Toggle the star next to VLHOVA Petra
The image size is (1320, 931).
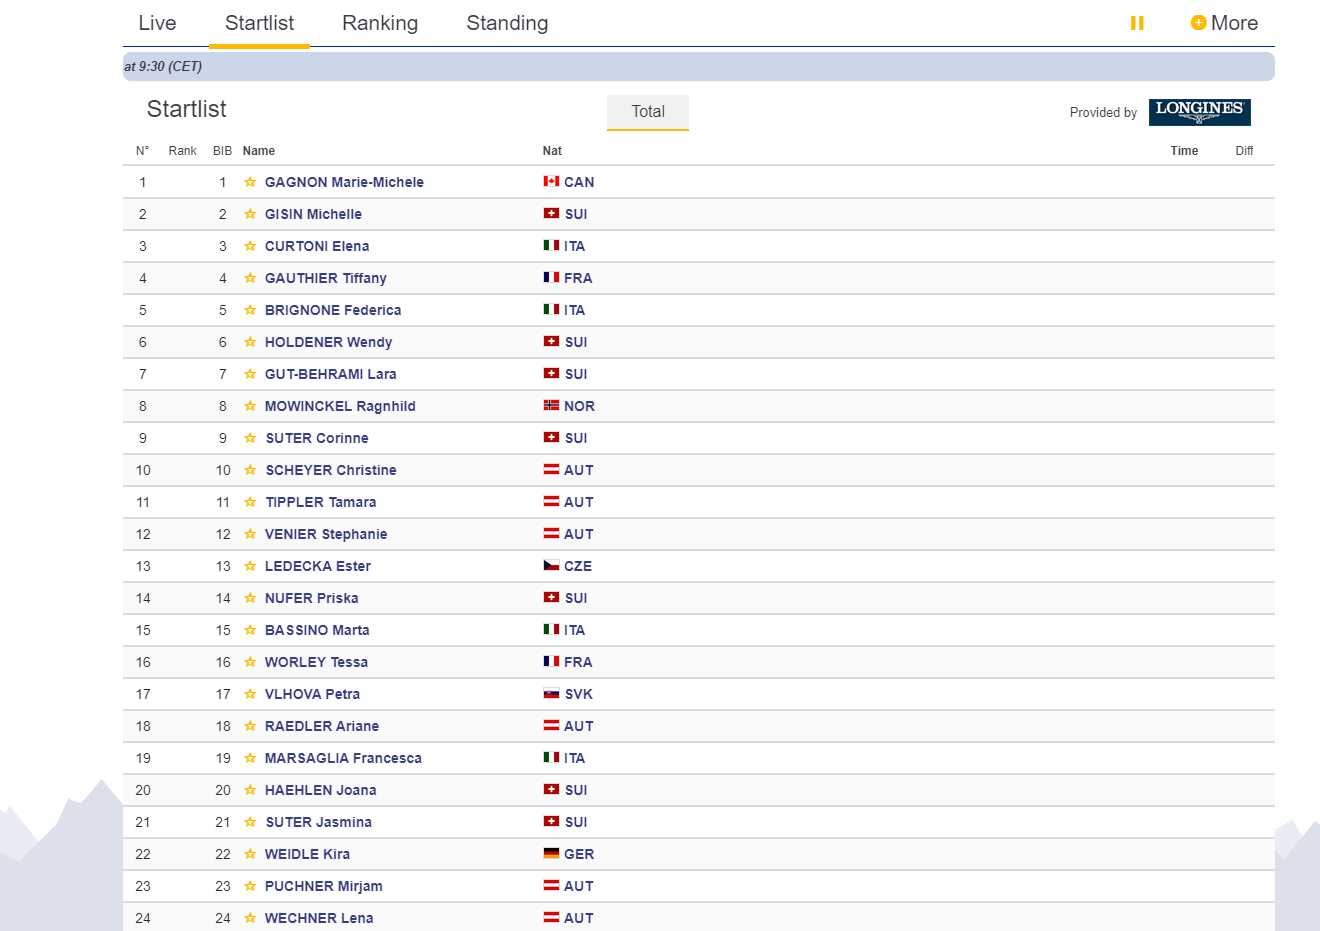[x=250, y=694]
